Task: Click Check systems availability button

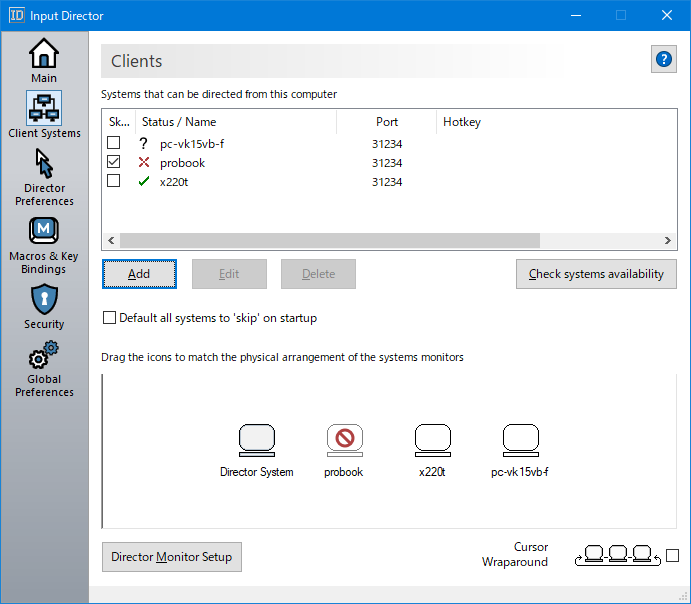Action: [x=596, y=274]
